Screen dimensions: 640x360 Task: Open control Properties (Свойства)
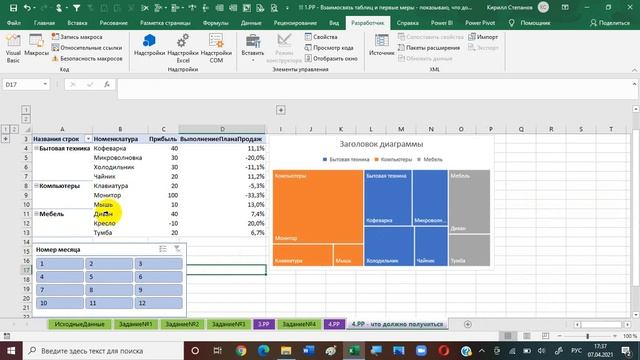321,37
